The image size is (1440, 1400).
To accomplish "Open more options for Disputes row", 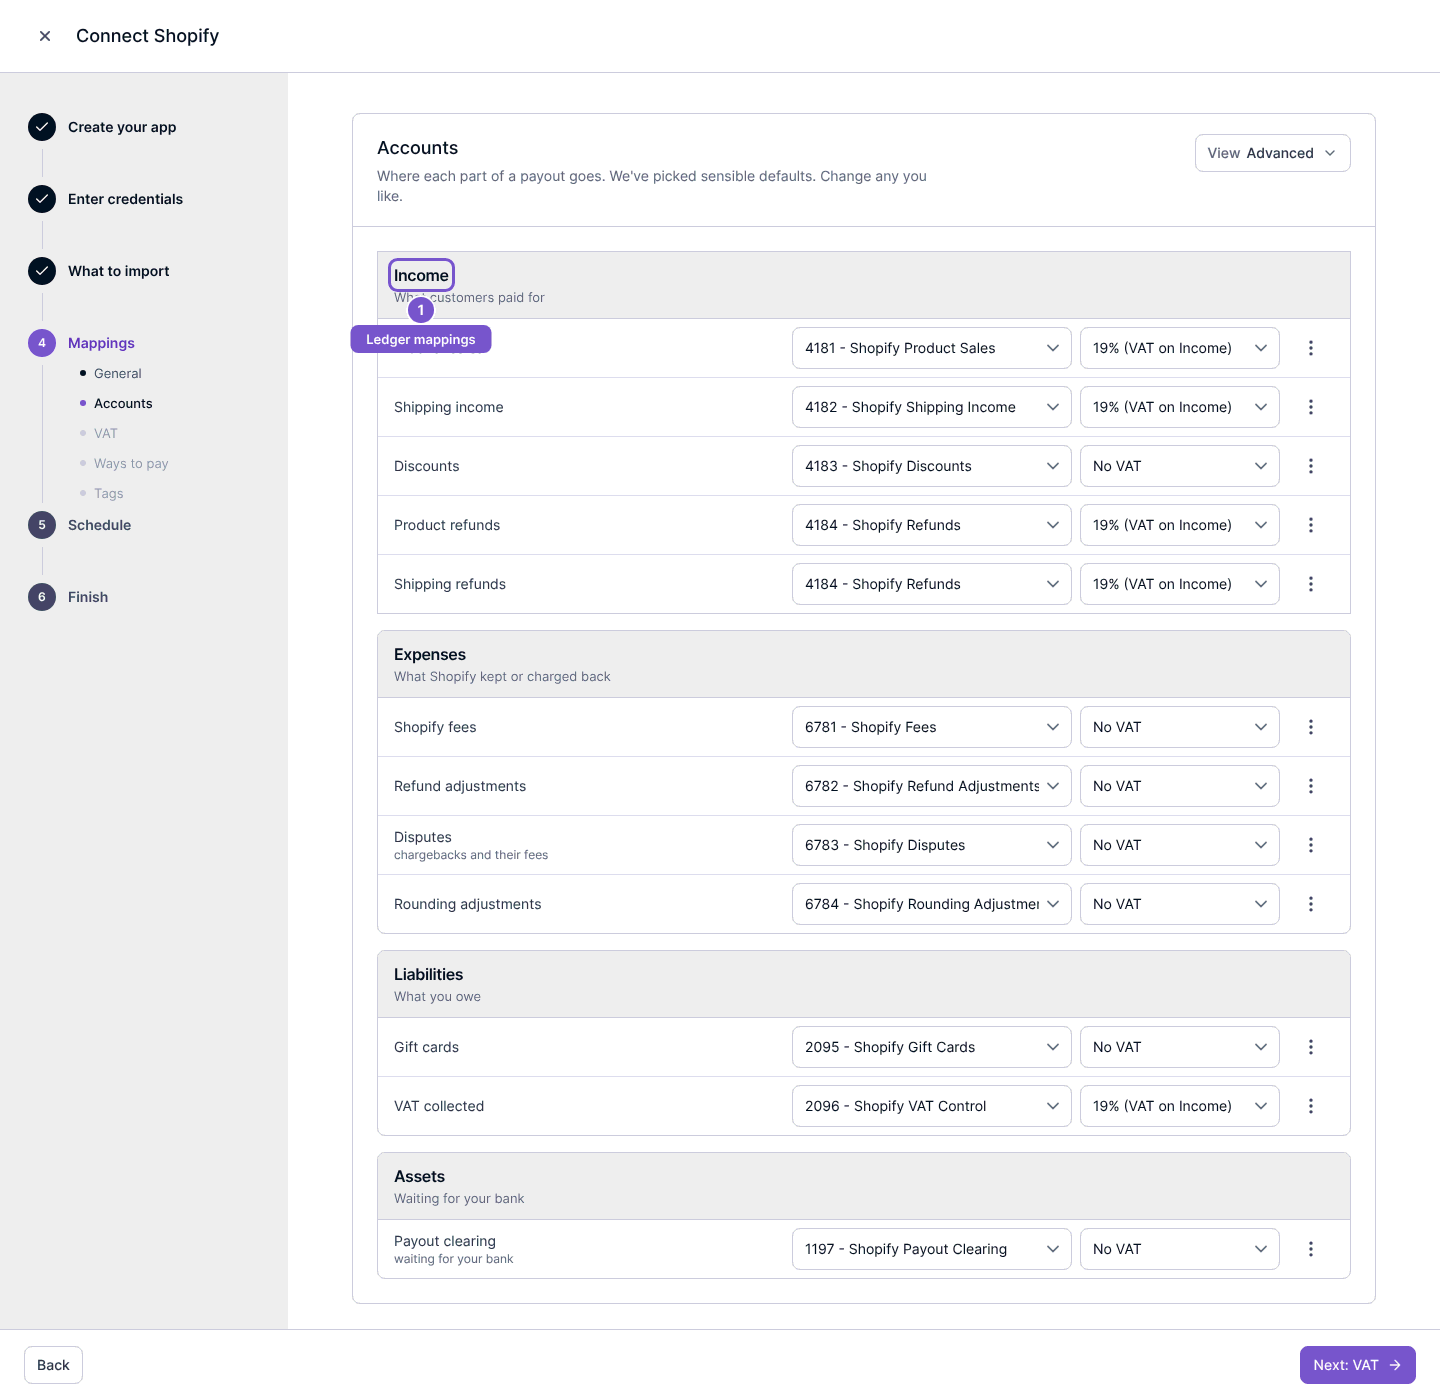I will pyautogui.click(x=1311, y=845).
